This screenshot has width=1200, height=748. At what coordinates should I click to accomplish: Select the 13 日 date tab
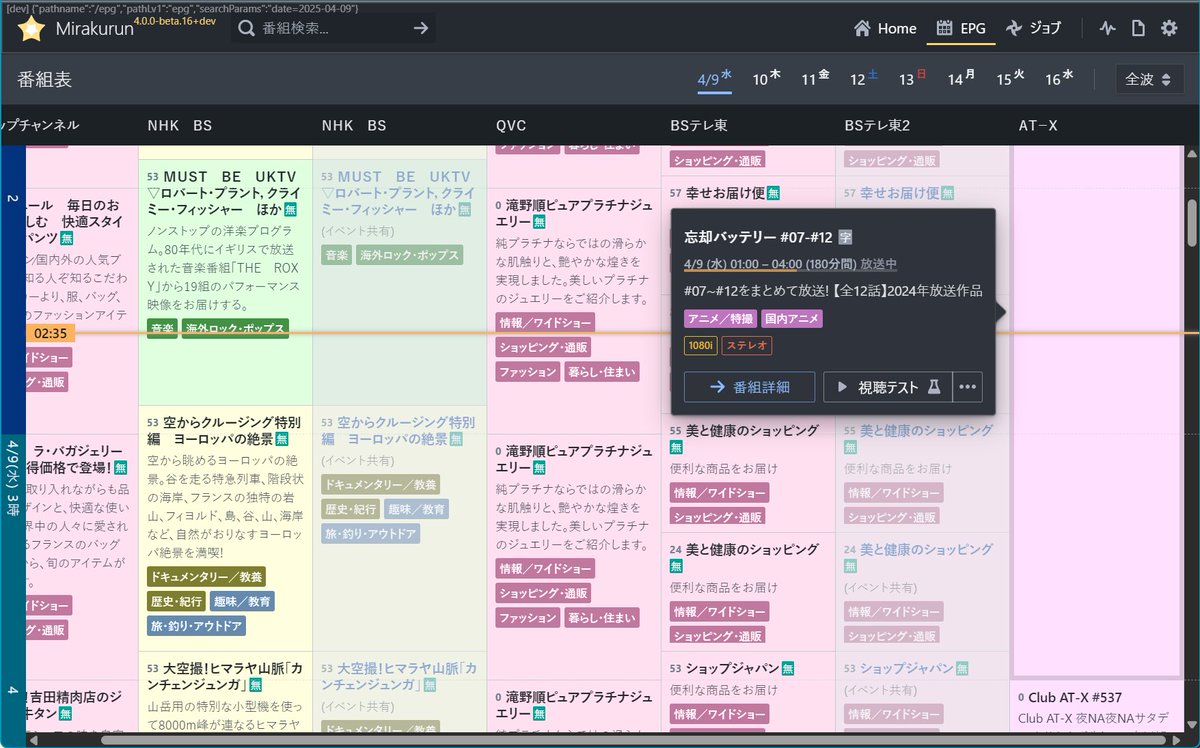tap(912, 78)
